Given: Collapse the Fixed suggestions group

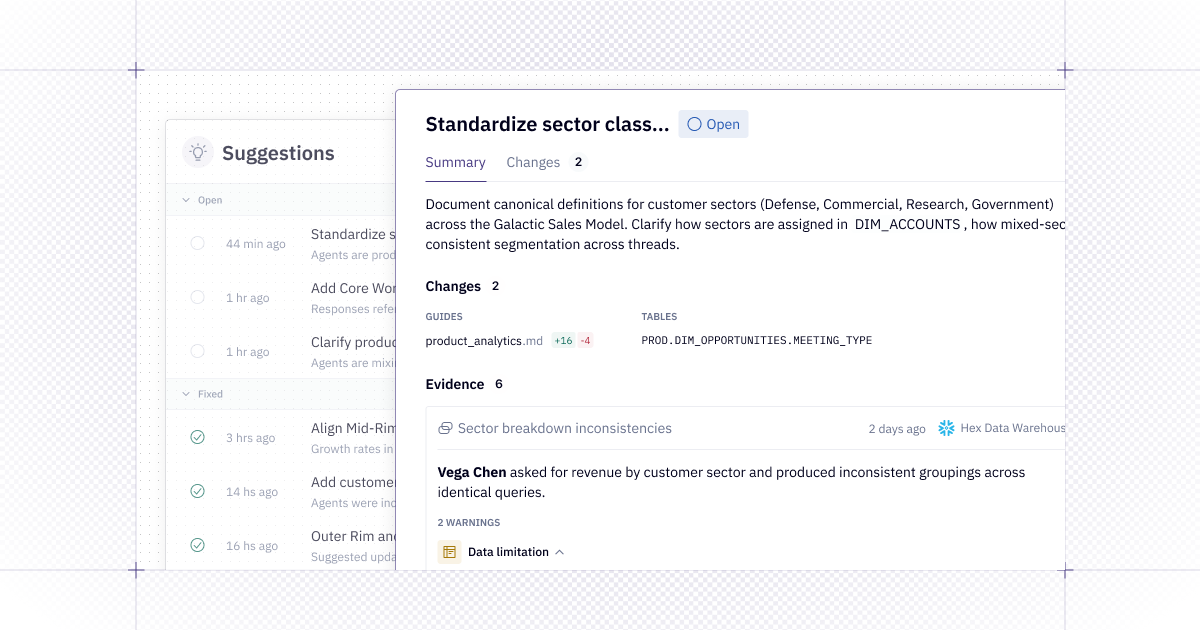Looking at the screenshot, I should tap(186, 394).
